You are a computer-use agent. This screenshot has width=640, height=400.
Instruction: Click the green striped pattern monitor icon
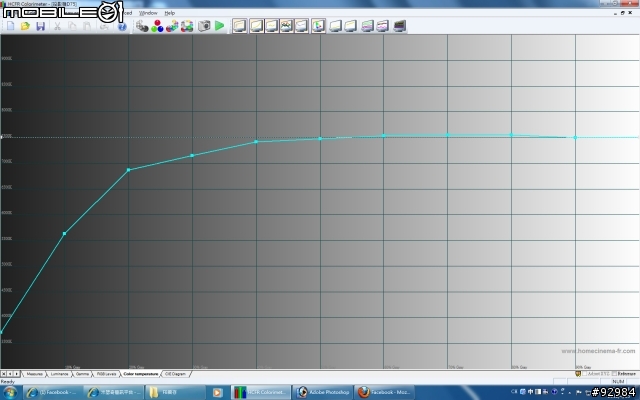(367, 26)
